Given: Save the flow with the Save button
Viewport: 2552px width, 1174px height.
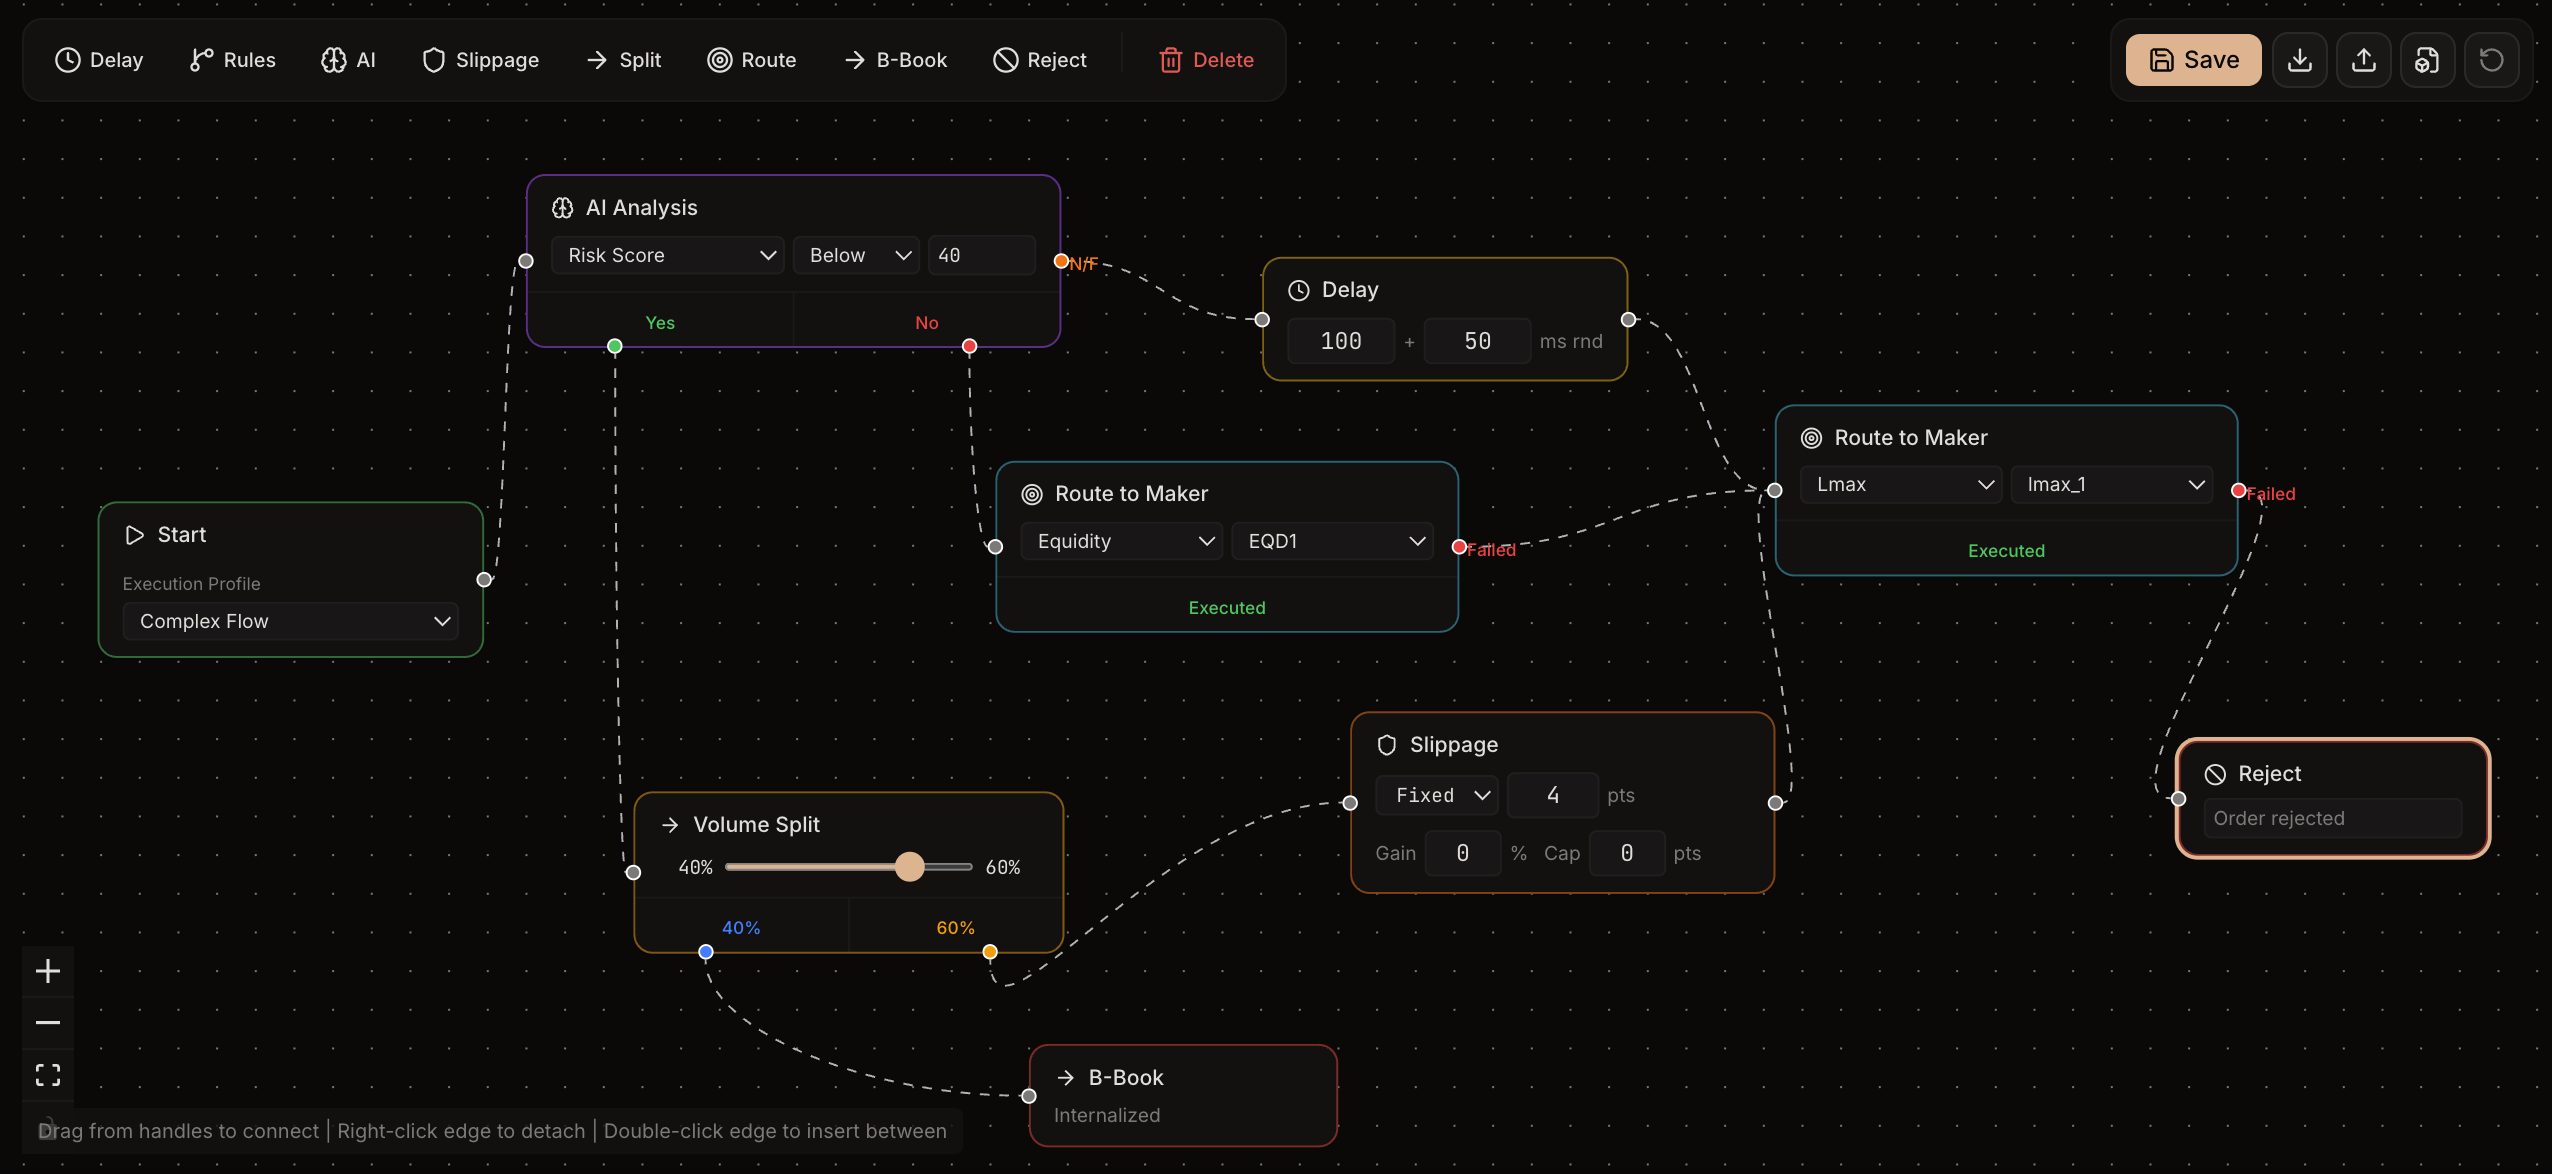Looking at the screenshot, I should 2192,60.
